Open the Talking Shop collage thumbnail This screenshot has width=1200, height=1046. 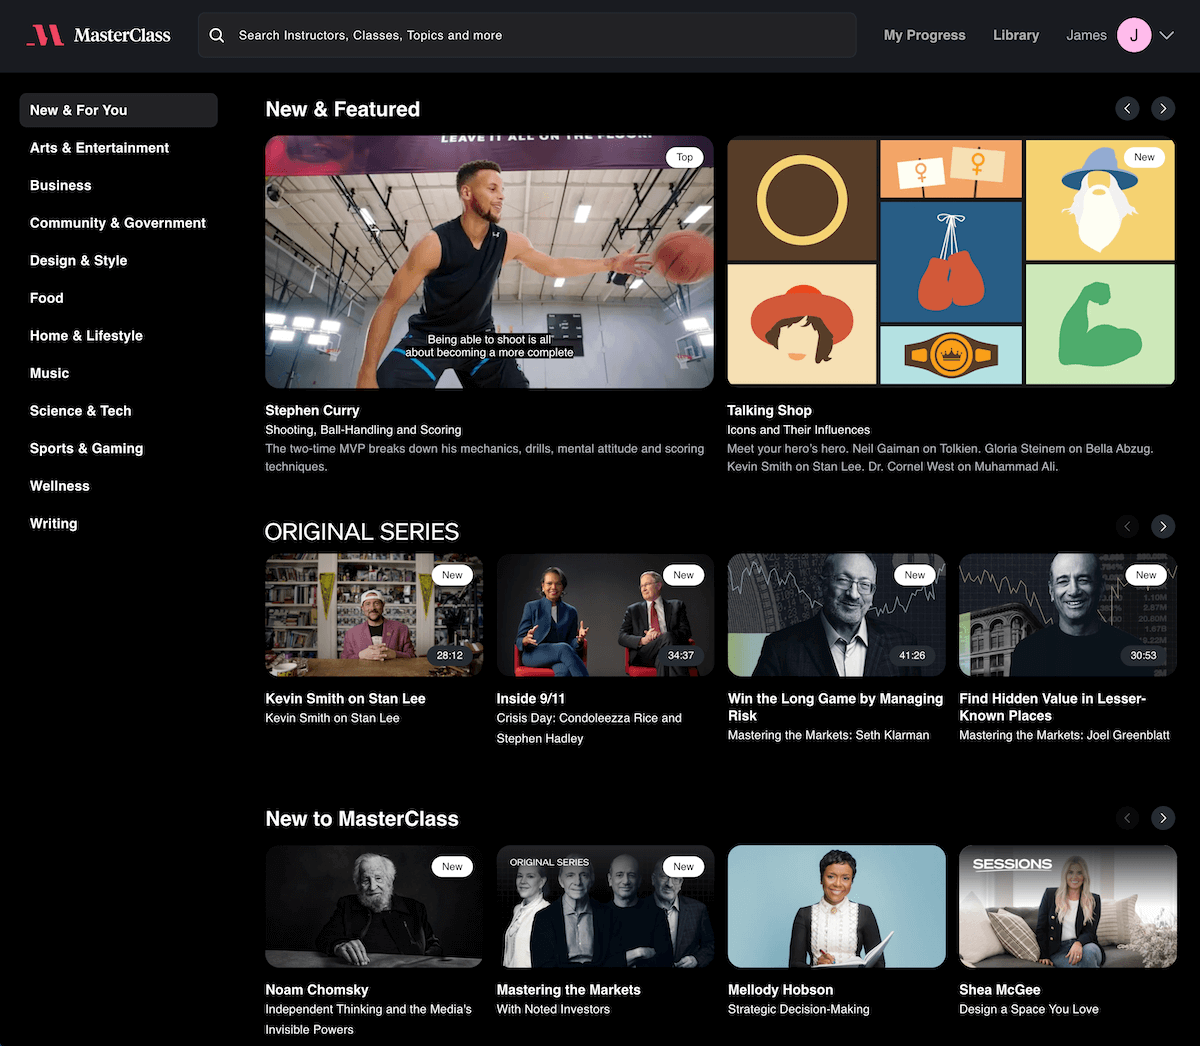[x=951, y=262]
